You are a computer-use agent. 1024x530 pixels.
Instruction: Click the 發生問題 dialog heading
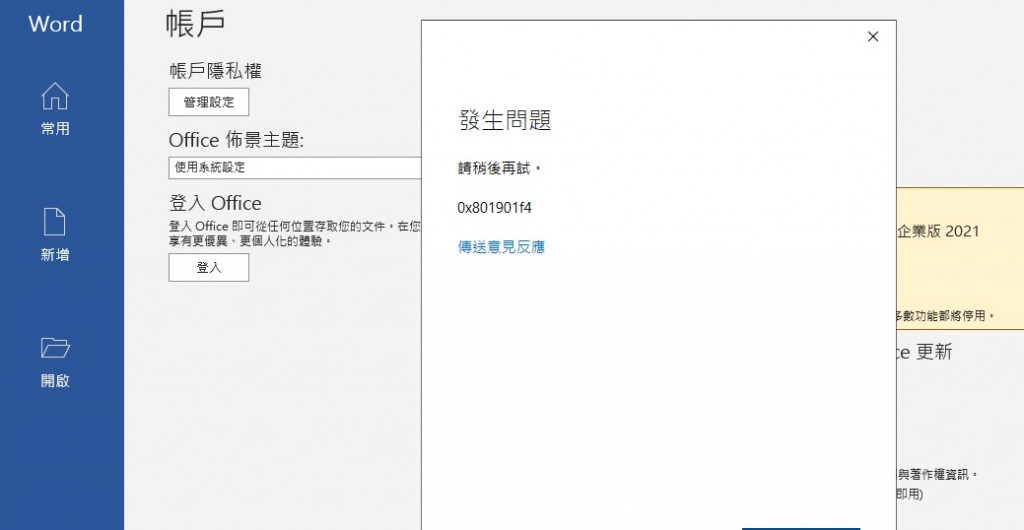505,120
